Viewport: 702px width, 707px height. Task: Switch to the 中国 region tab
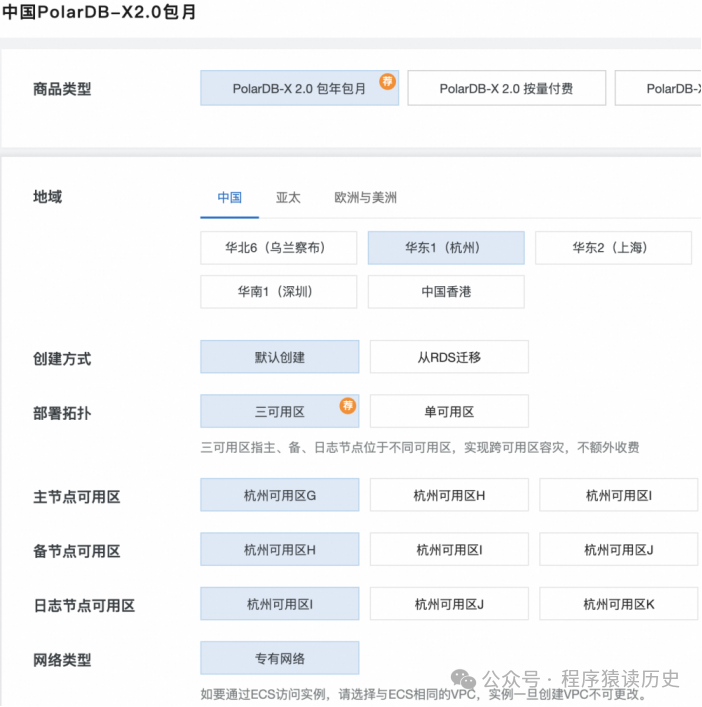point(229,197)
